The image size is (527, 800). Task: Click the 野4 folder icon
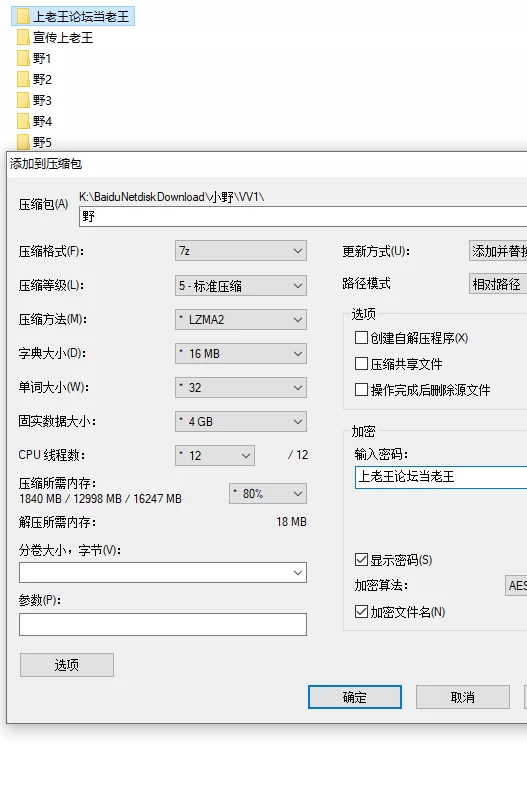[x=23, y=121]
